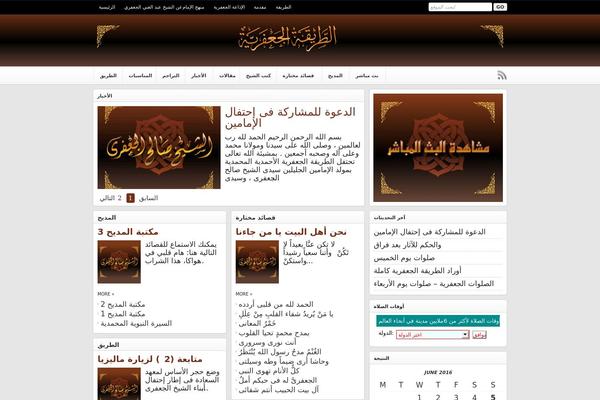Select news pager page 2
The width and height of the screenshot is (600, 400).
coord(119,198)
